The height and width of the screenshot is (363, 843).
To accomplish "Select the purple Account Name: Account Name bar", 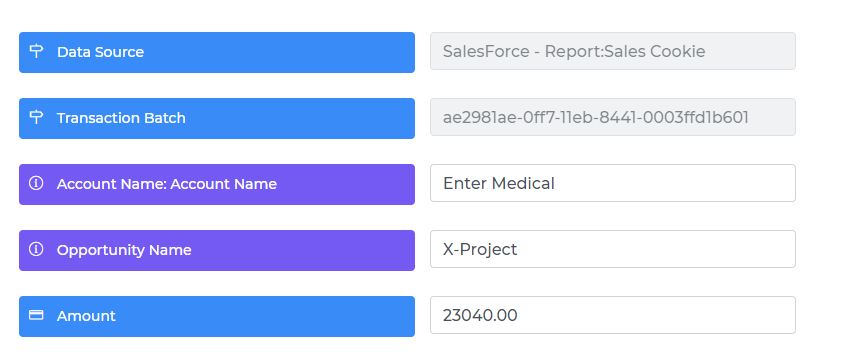I will coord(217,184).
